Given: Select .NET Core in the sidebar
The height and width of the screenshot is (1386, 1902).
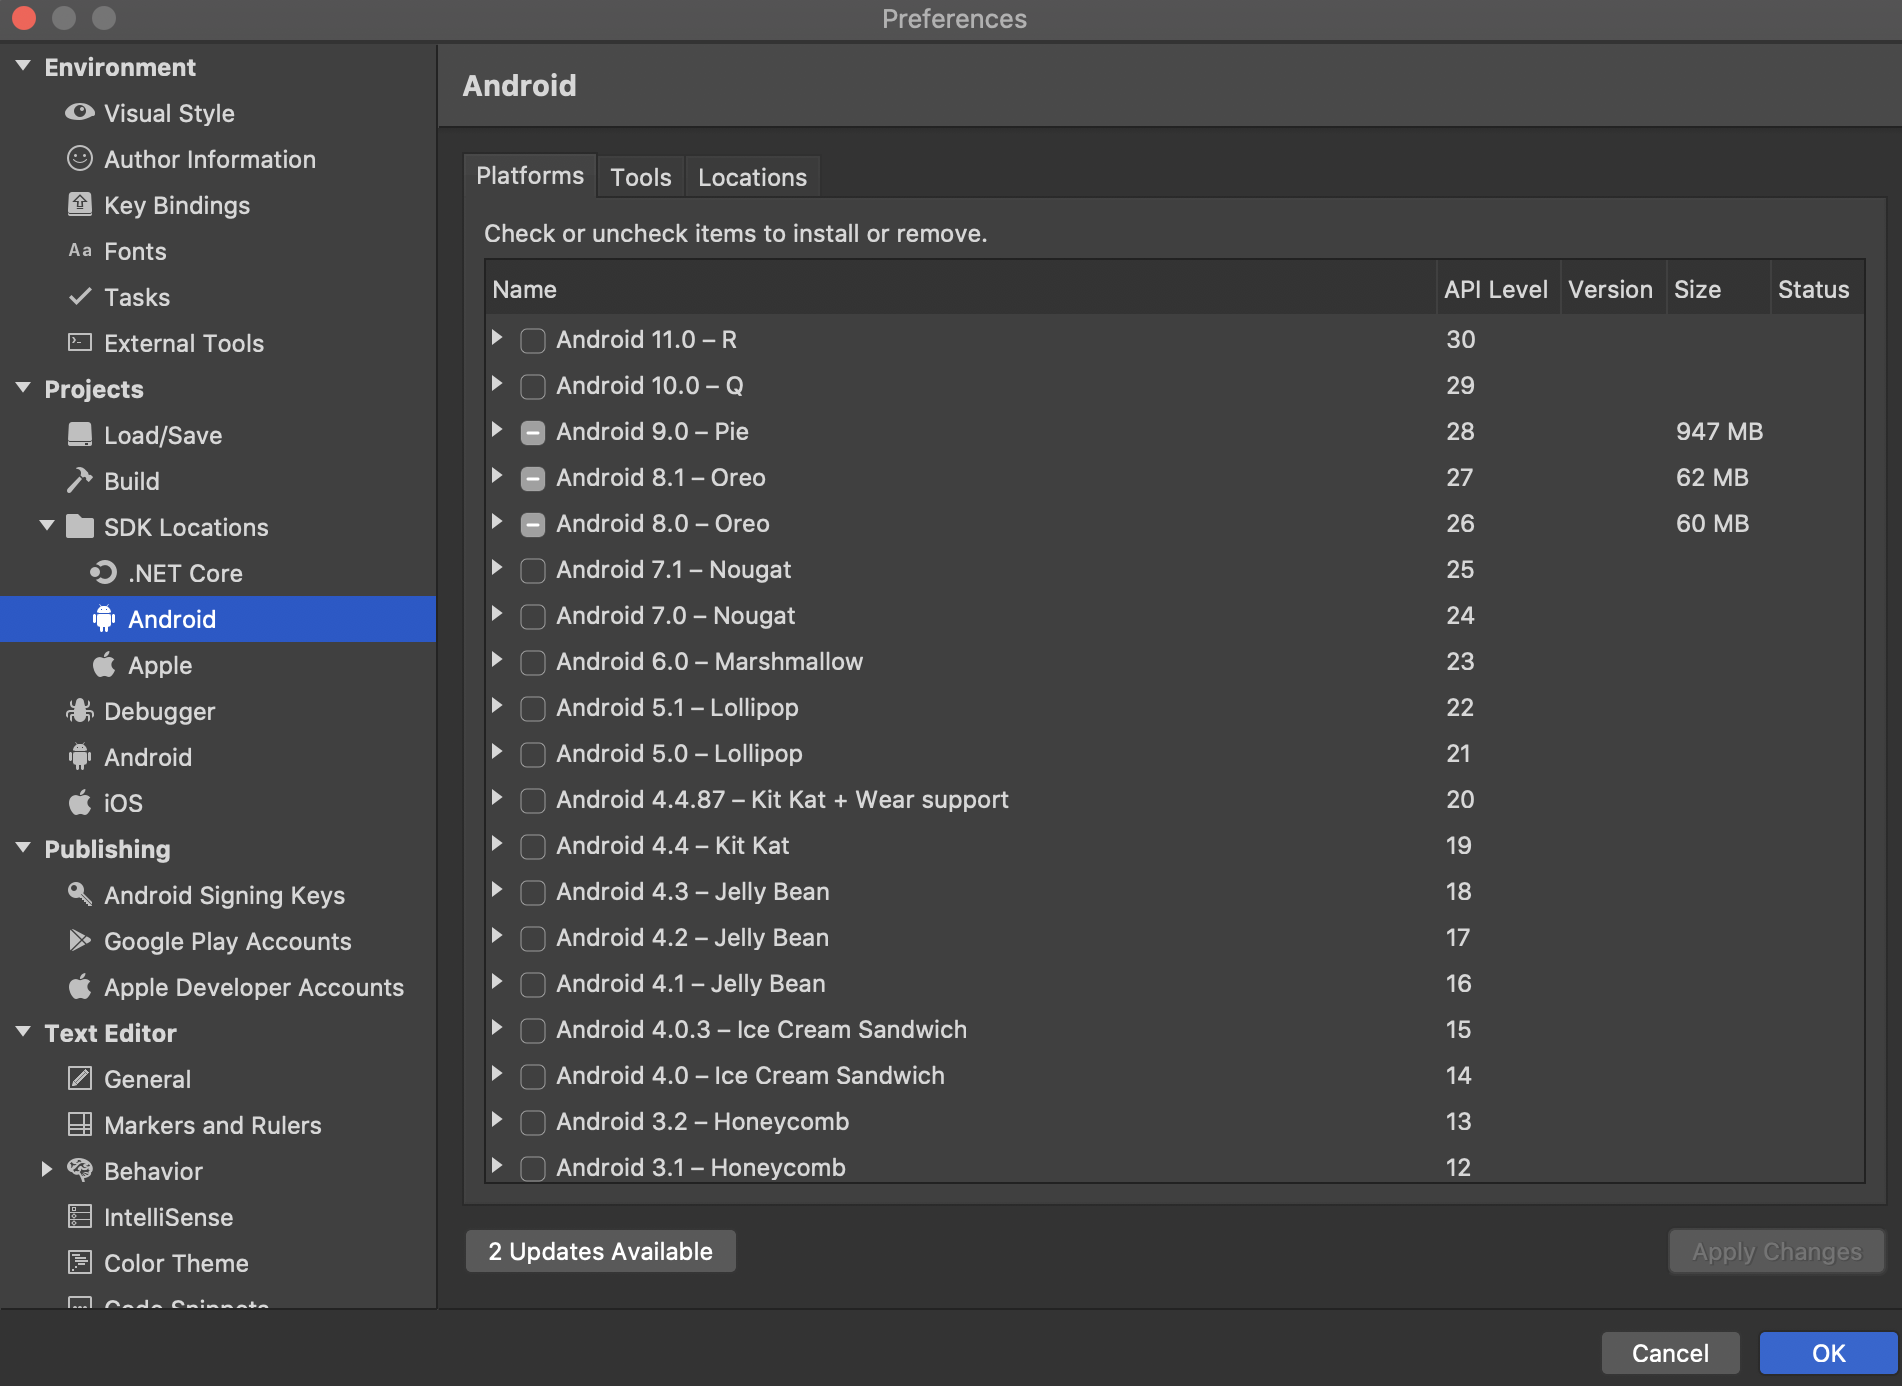Looking at the screenshot, I should click(185, 573).
